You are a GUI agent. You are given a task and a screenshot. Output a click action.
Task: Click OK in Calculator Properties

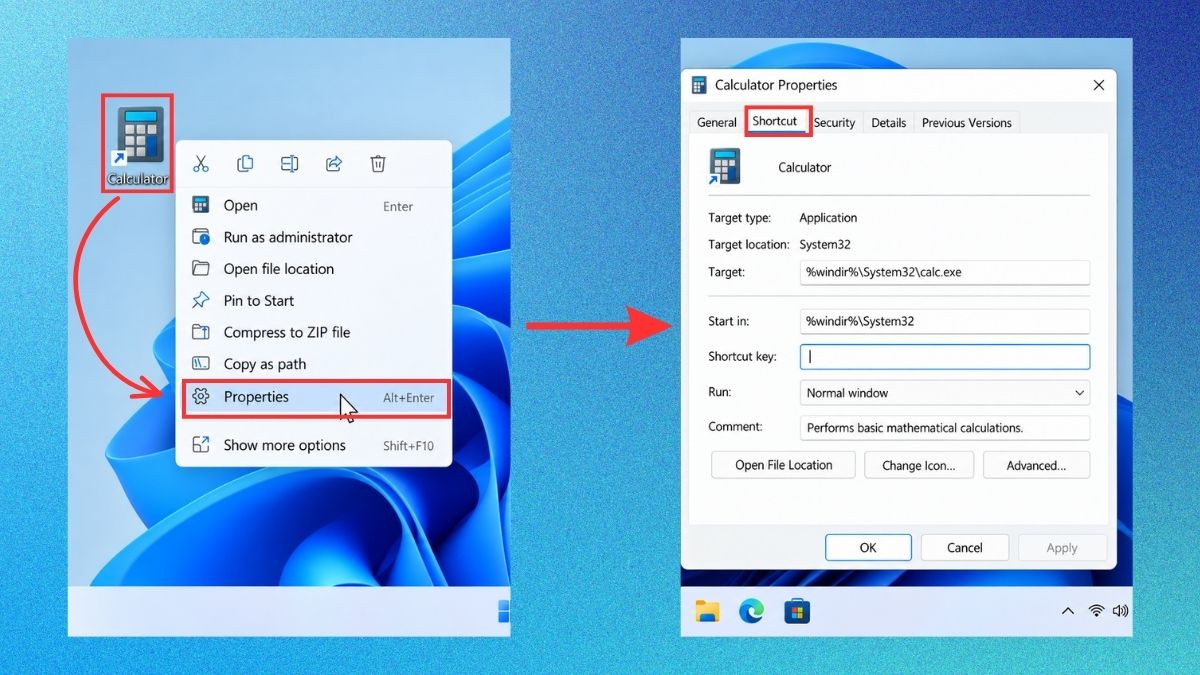[868, 547]
